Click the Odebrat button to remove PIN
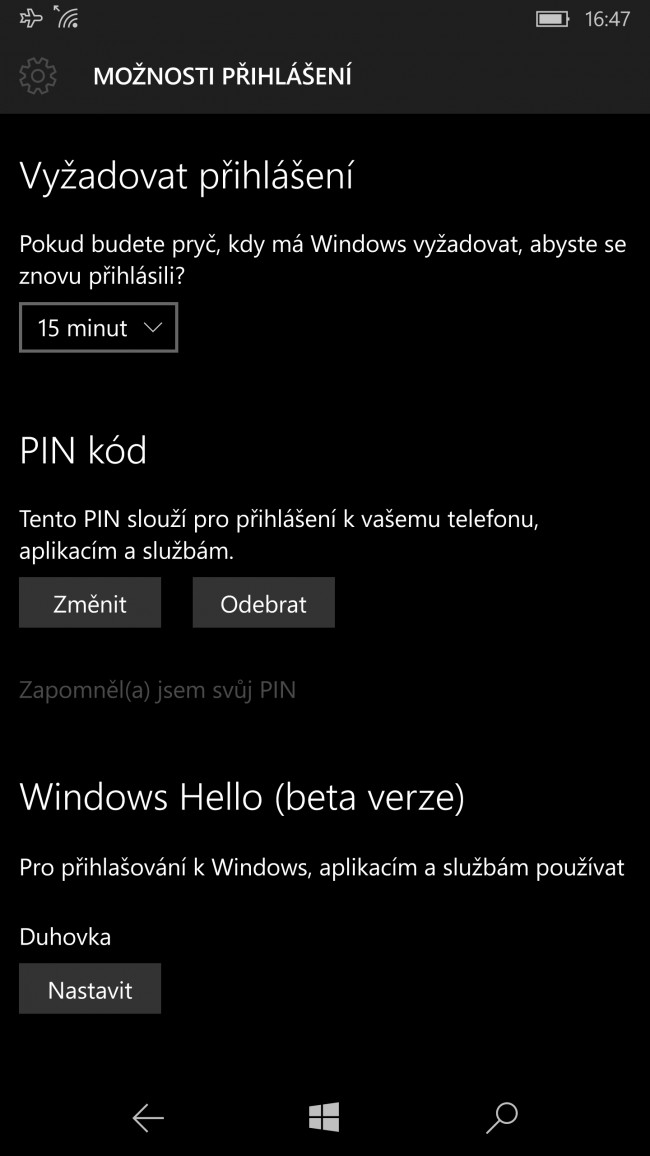This screenshot has width=650, height=1156. (x=264, y=603)
